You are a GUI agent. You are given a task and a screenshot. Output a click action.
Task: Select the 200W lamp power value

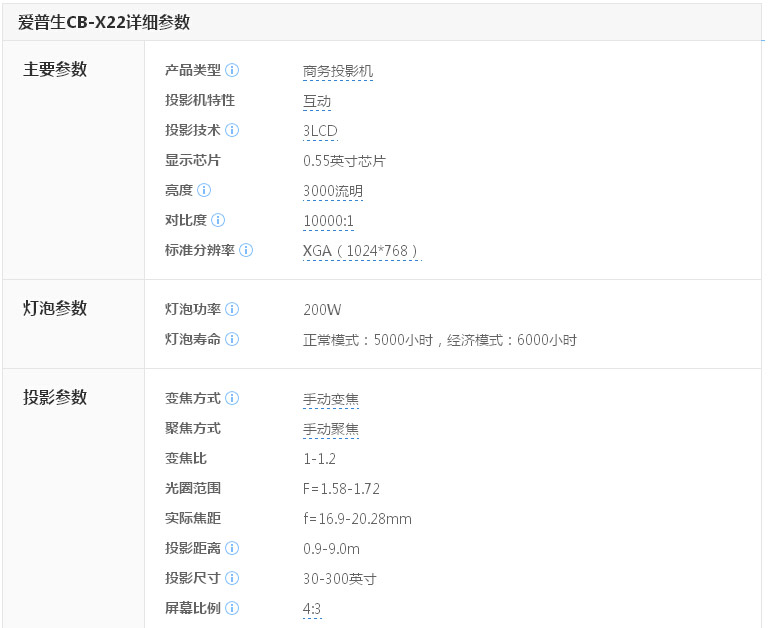(x=322, y=310)
